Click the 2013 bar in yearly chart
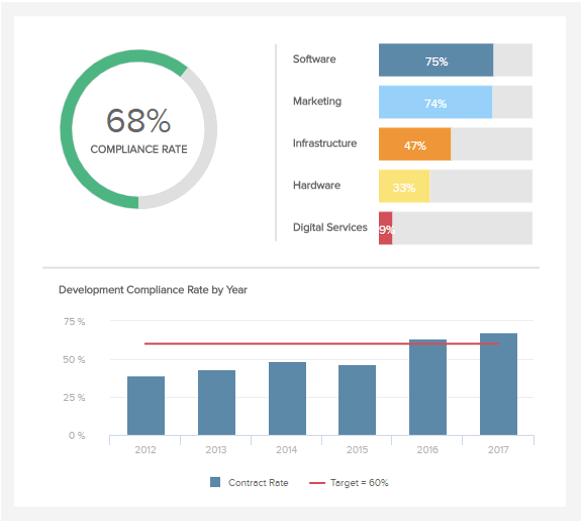582x522 pixels. click(216, 402)
